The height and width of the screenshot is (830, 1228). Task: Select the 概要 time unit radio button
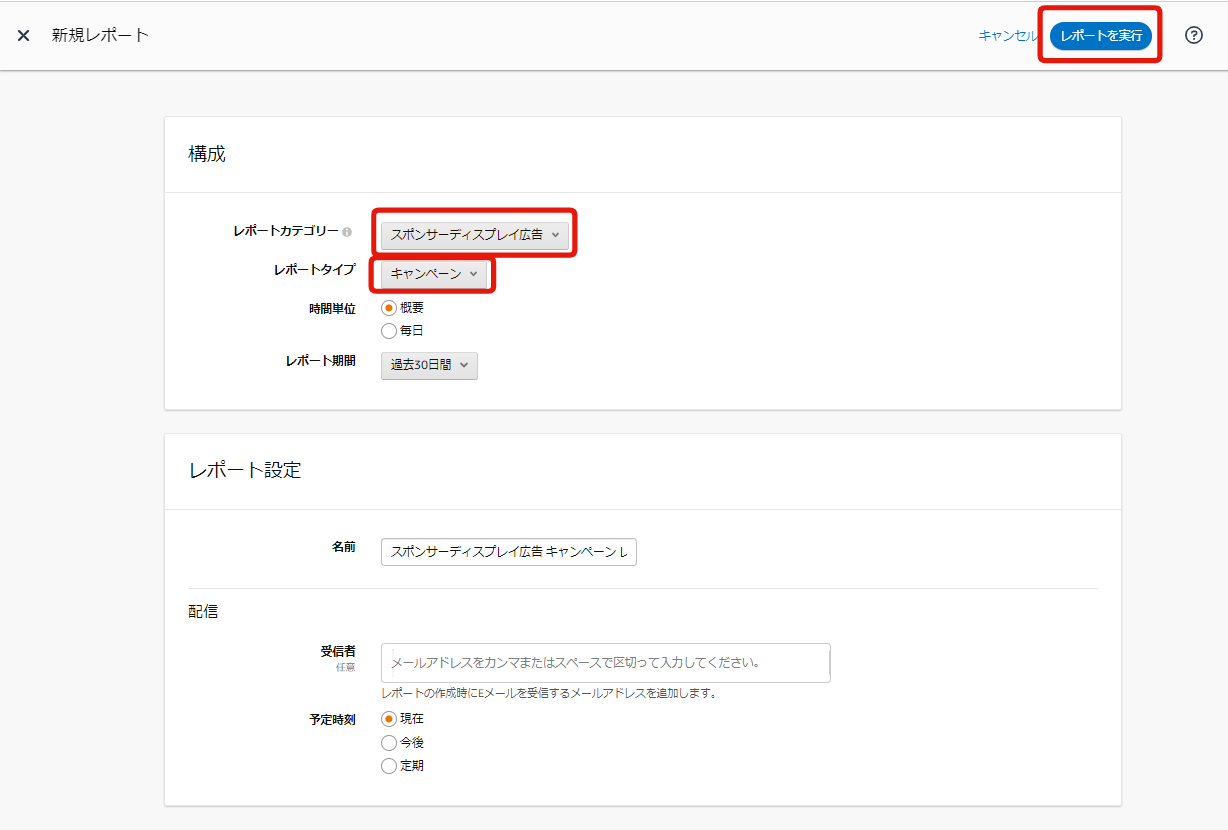coord(389,308)
